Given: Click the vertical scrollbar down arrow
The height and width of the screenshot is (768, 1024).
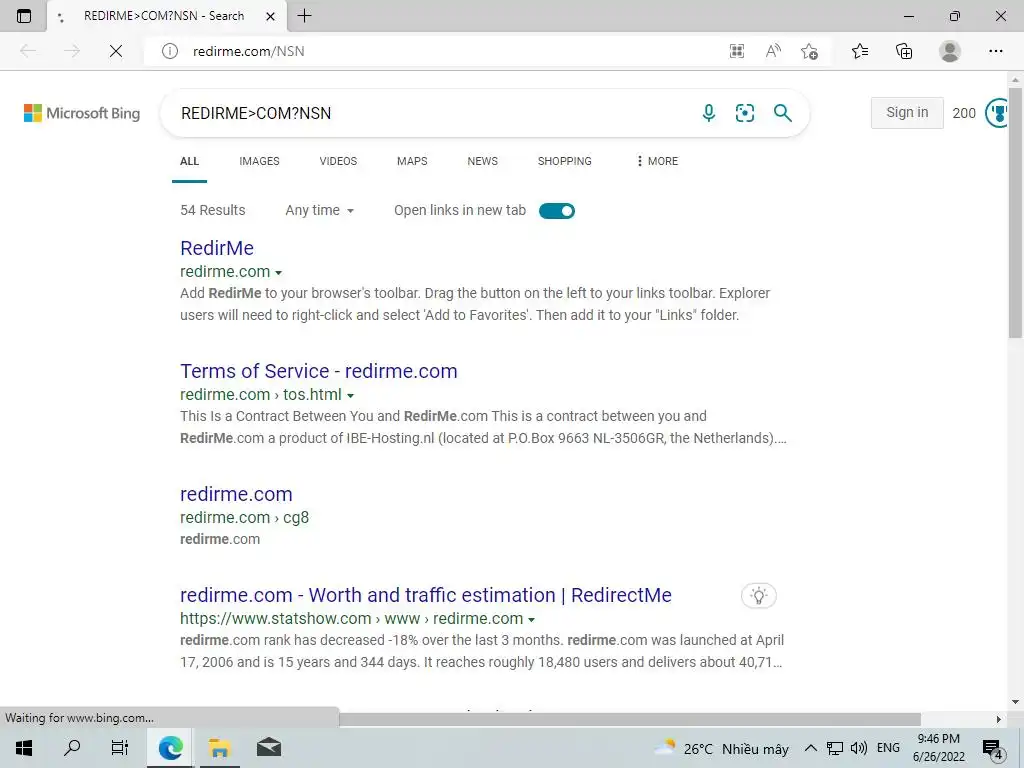Looking at the screenshot, I should (1015, 703).
